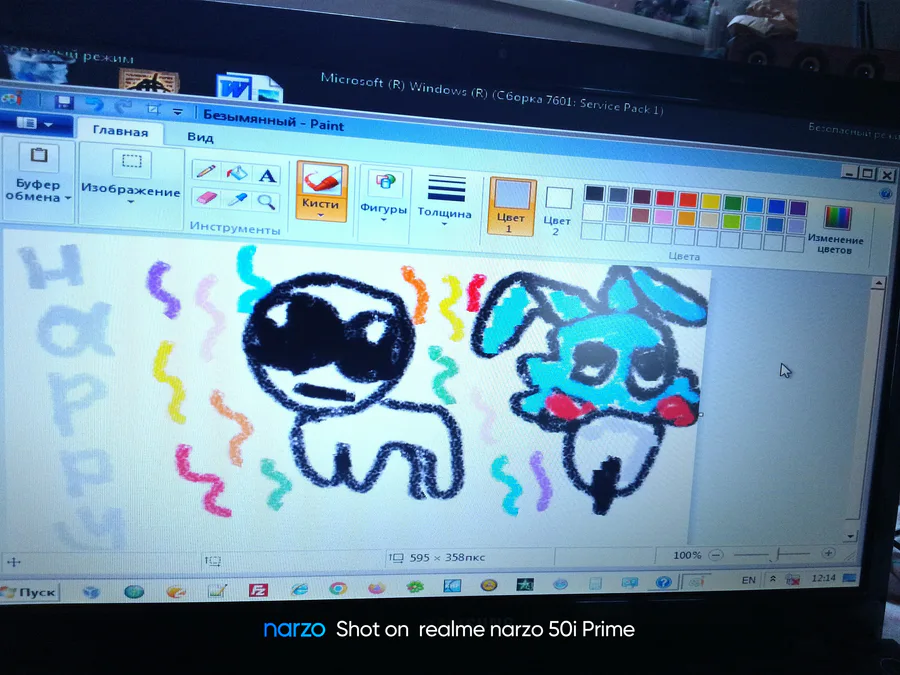This screenshot has width=900, height=675.
Task: Select the Fill with color bucket tool
Action: tap(236, 173)
